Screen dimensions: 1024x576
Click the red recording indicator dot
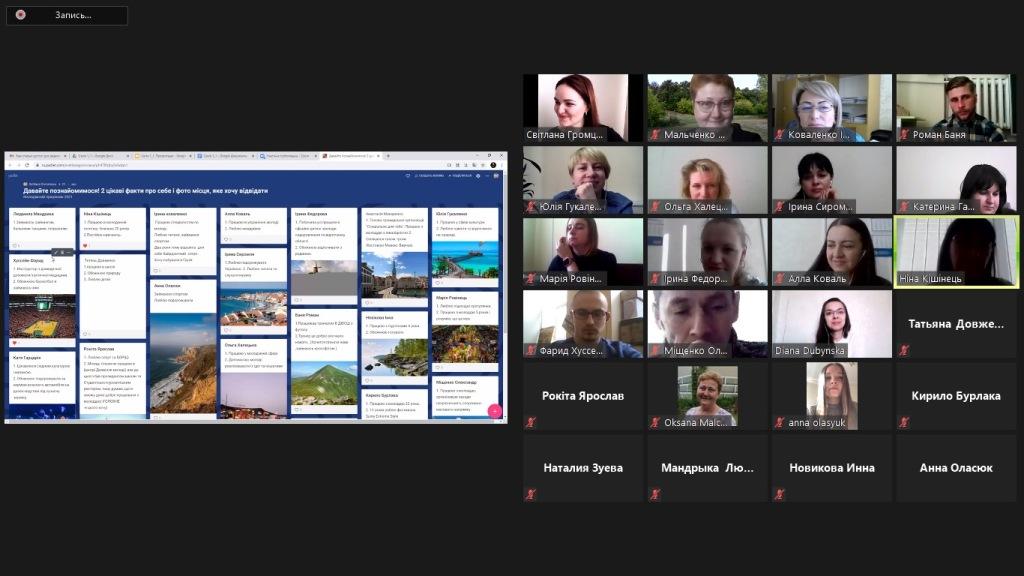tap(20, 14)
